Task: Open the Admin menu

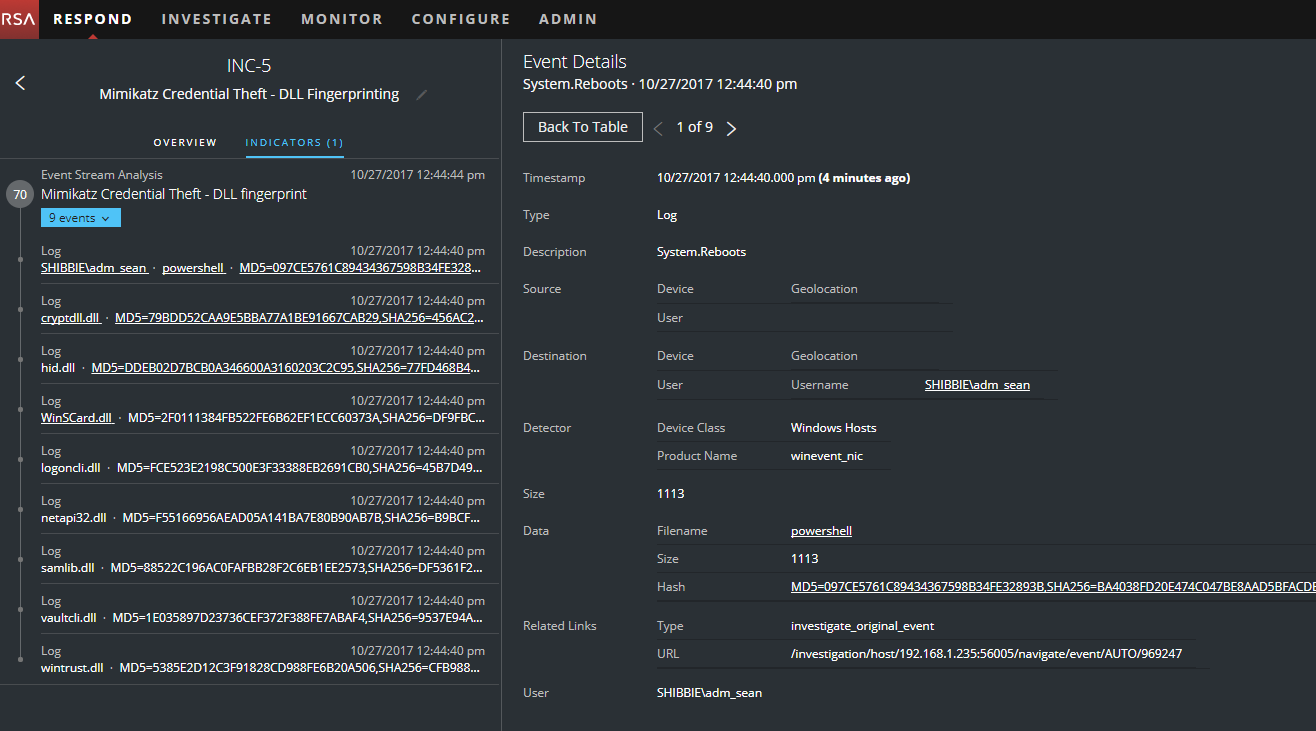Action: 567,19
